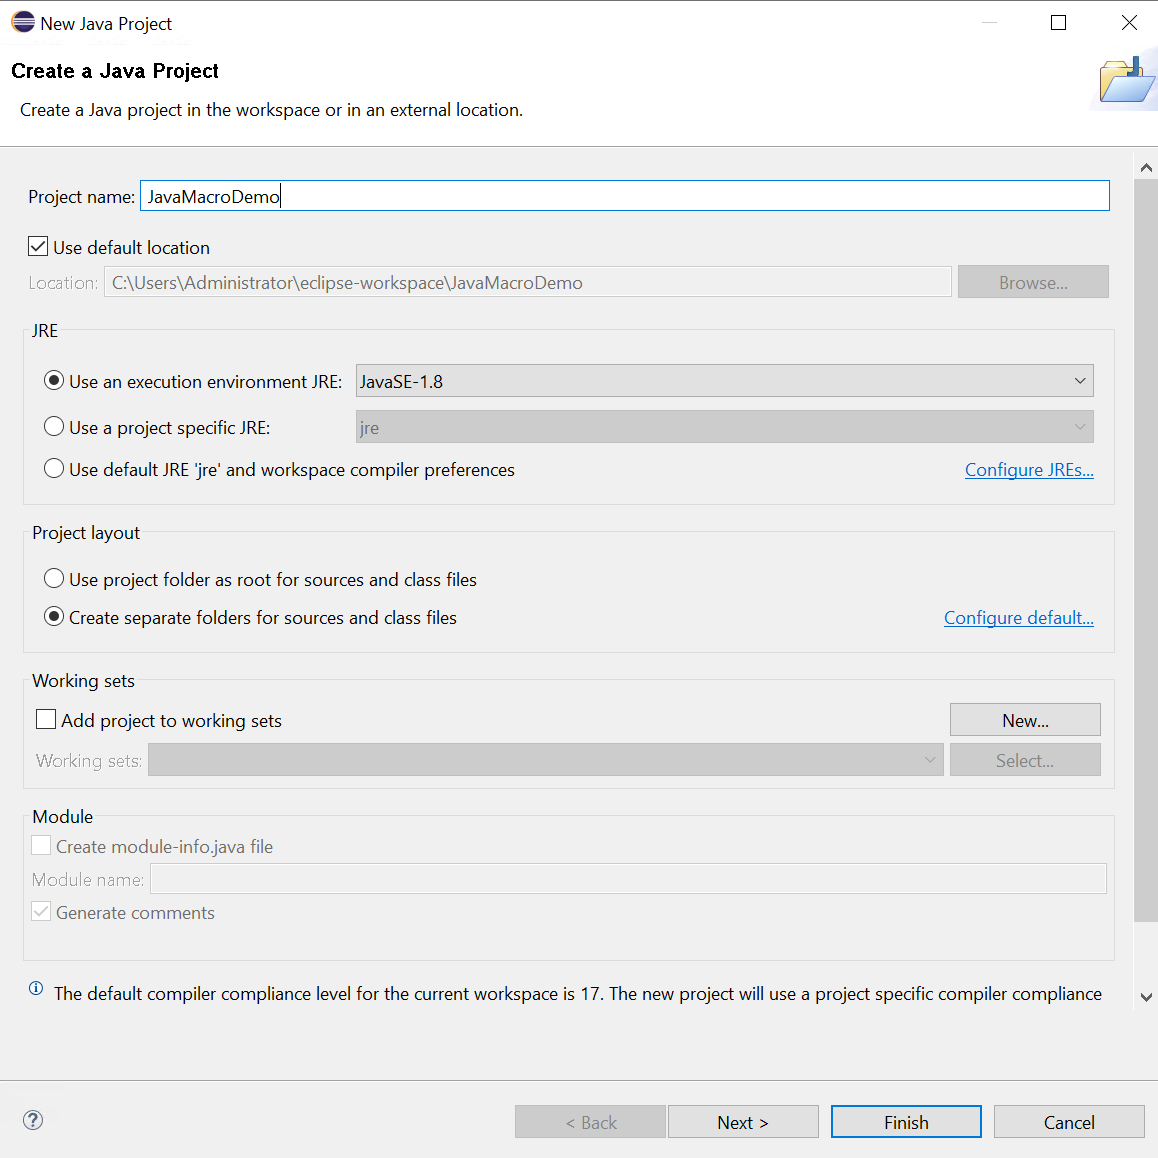Select Use a project specific JRE
Image resolution: width=1158 pixels, height=1158 pixels.
(54, 426)
